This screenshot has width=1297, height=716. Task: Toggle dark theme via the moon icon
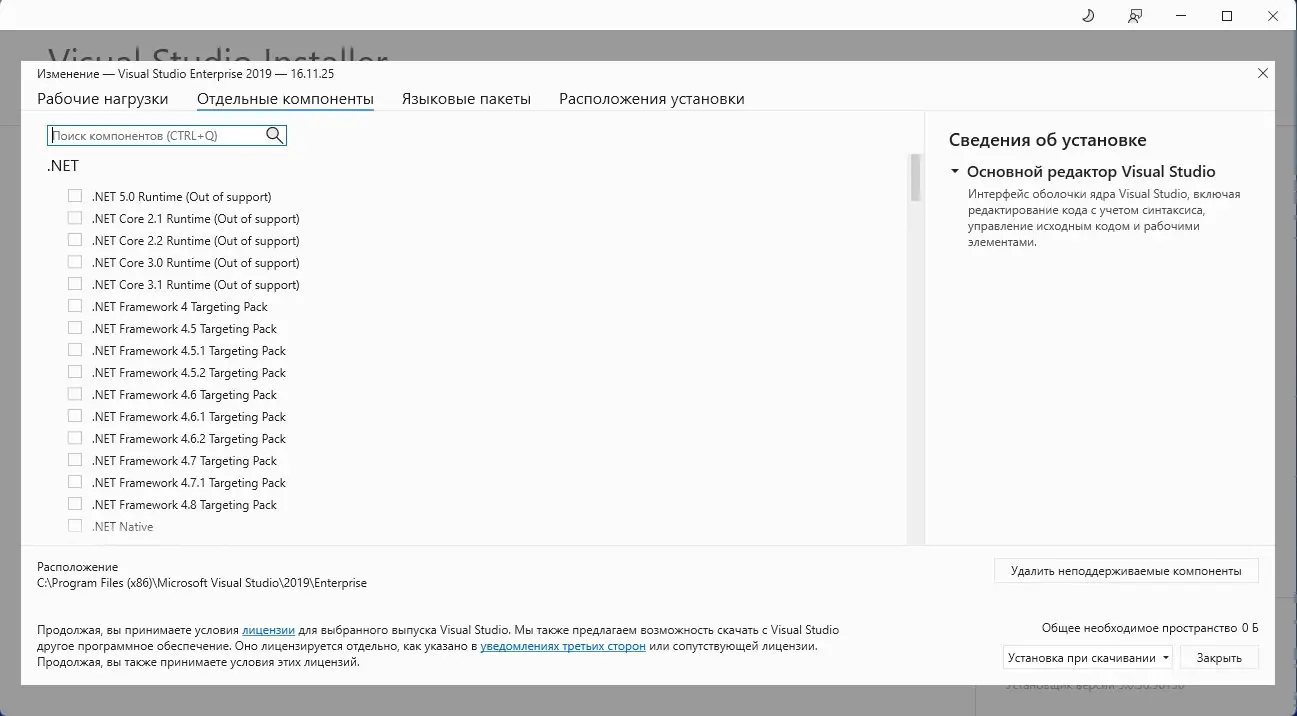tap(1087, 15)
